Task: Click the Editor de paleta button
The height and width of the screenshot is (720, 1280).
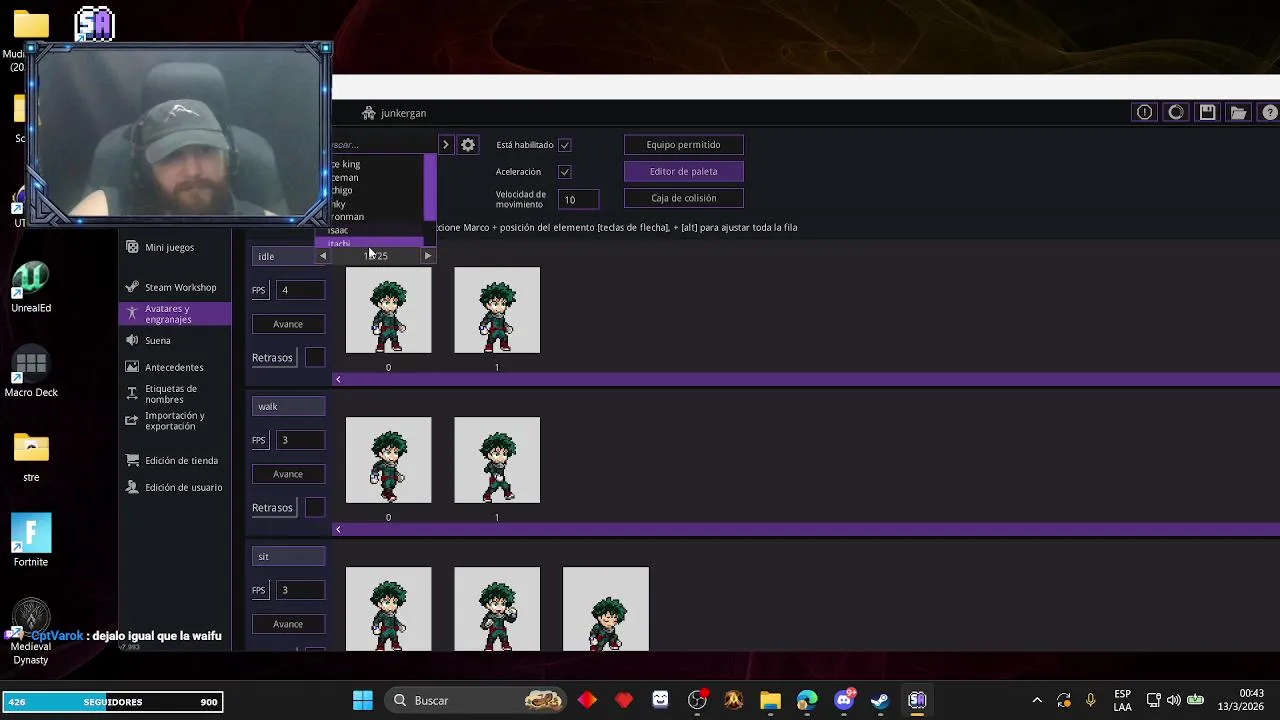Action: click(683, 172)
